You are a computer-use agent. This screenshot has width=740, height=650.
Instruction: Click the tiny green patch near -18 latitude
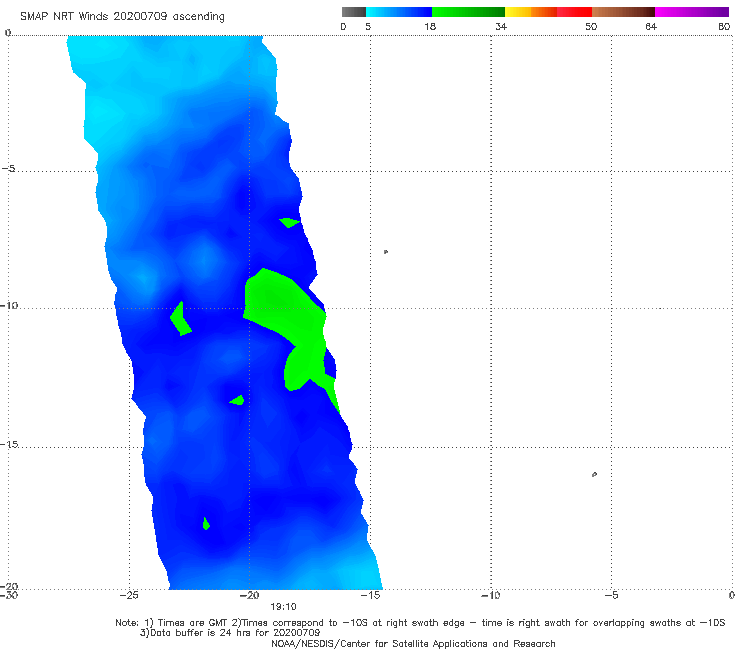(x=206, y=523)
